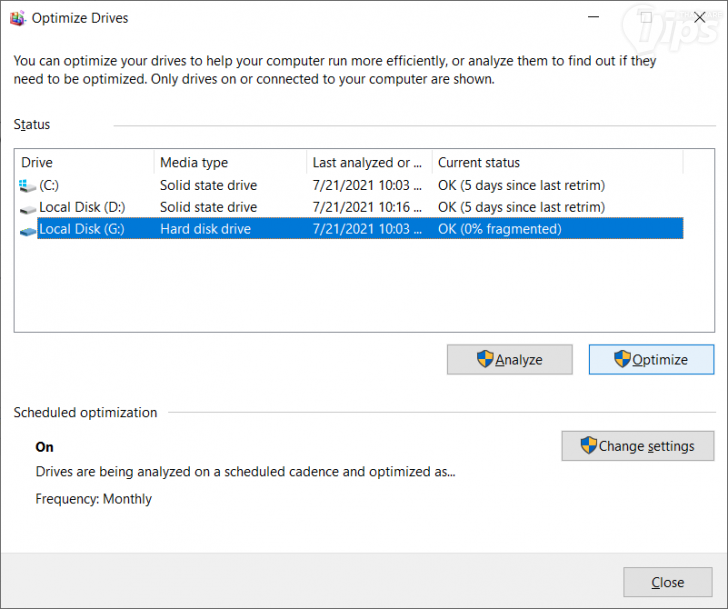The height and width of the screenshot is (609, 728).
Task: Click the 7/21/2021 10:16 date cell
Action: (367, 207)
